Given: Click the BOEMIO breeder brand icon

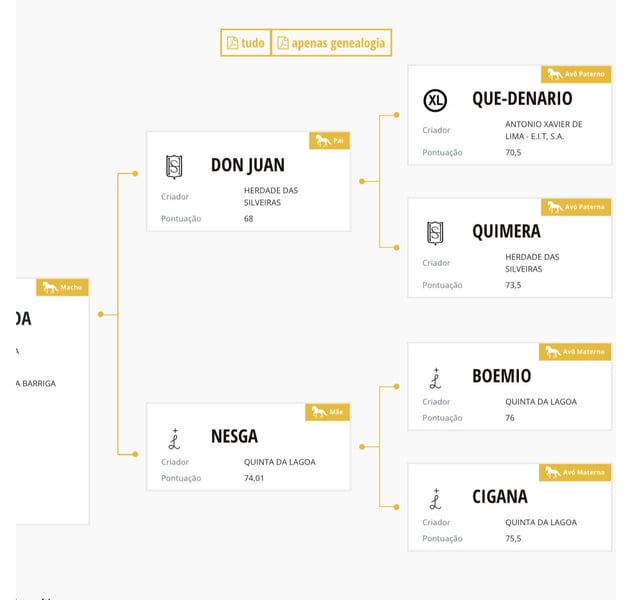Looking at the screenshot, I should pos(435,377).
